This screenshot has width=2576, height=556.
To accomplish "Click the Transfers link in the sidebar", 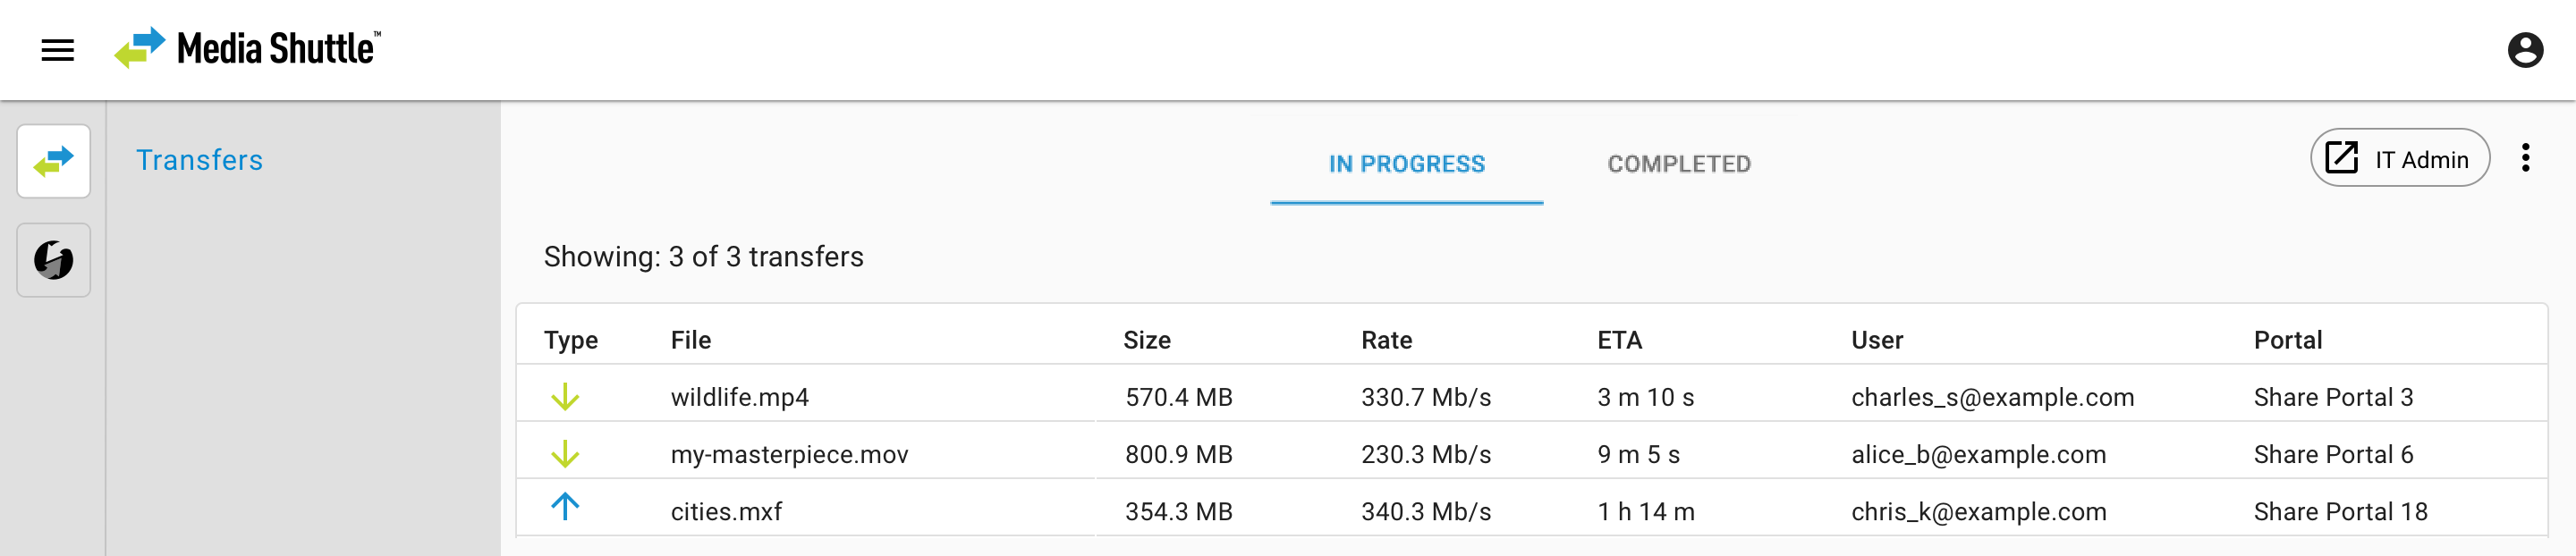I will pyautogui.click(x=199, y=160).
